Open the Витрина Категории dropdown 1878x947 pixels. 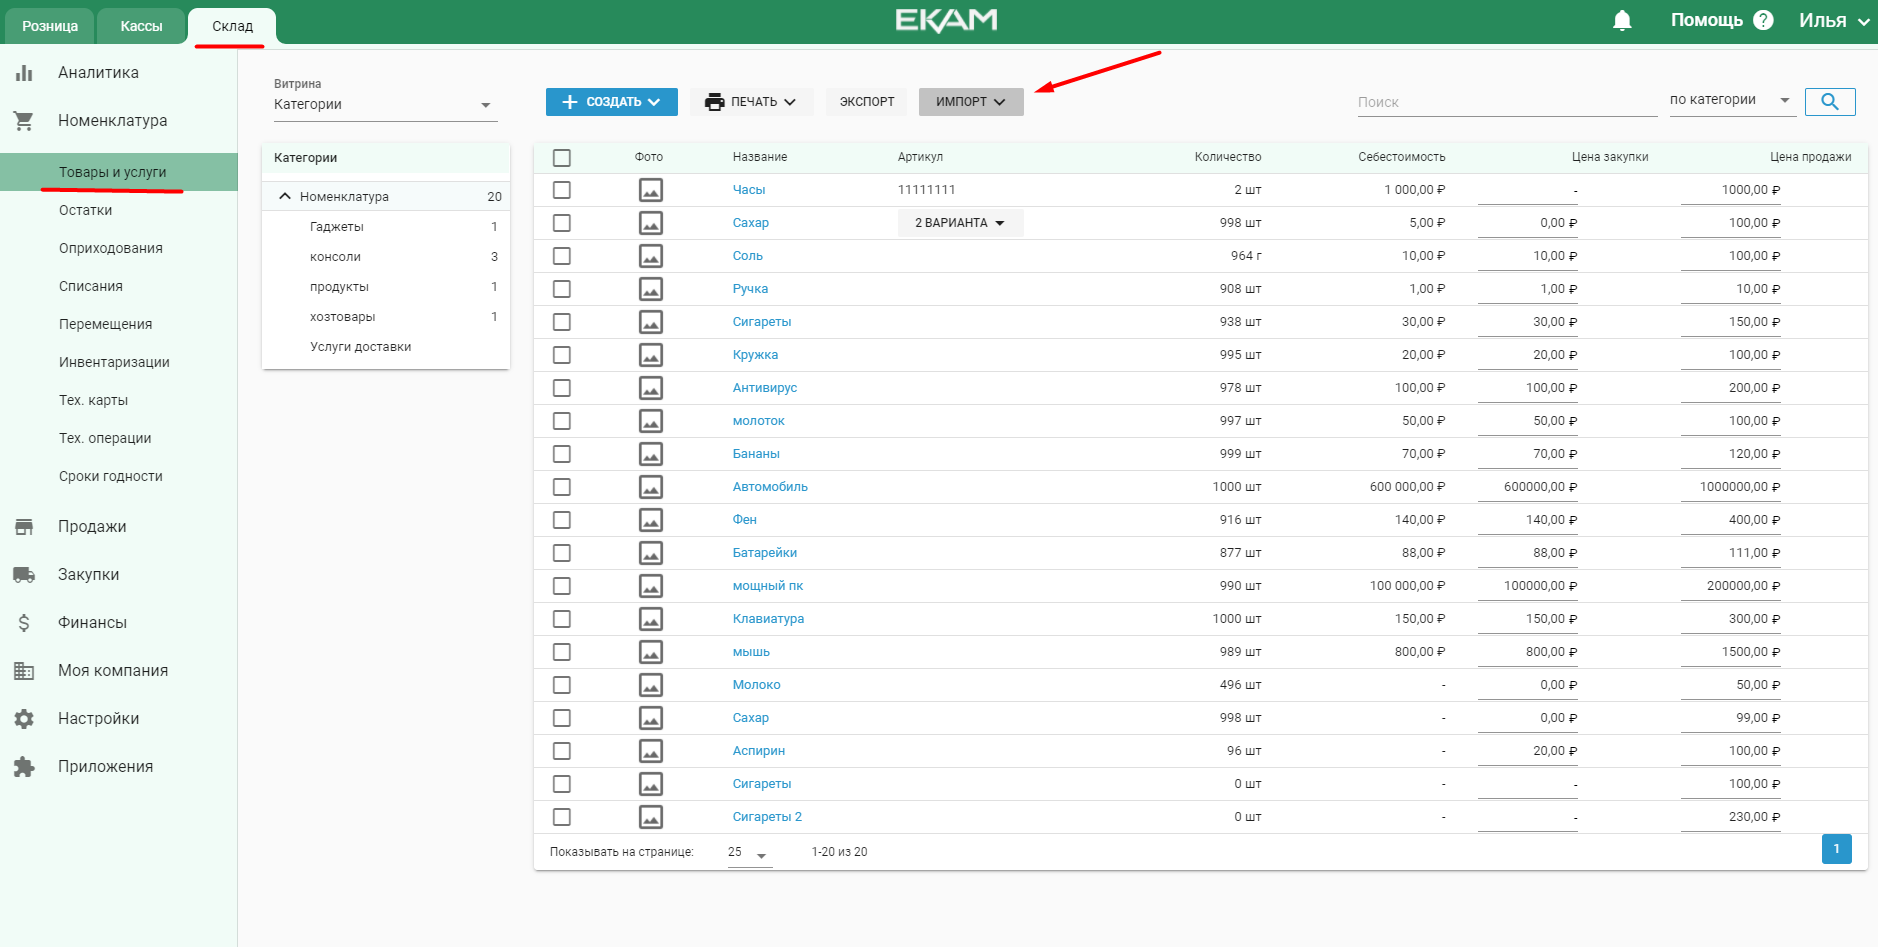(x=385, y=104)
